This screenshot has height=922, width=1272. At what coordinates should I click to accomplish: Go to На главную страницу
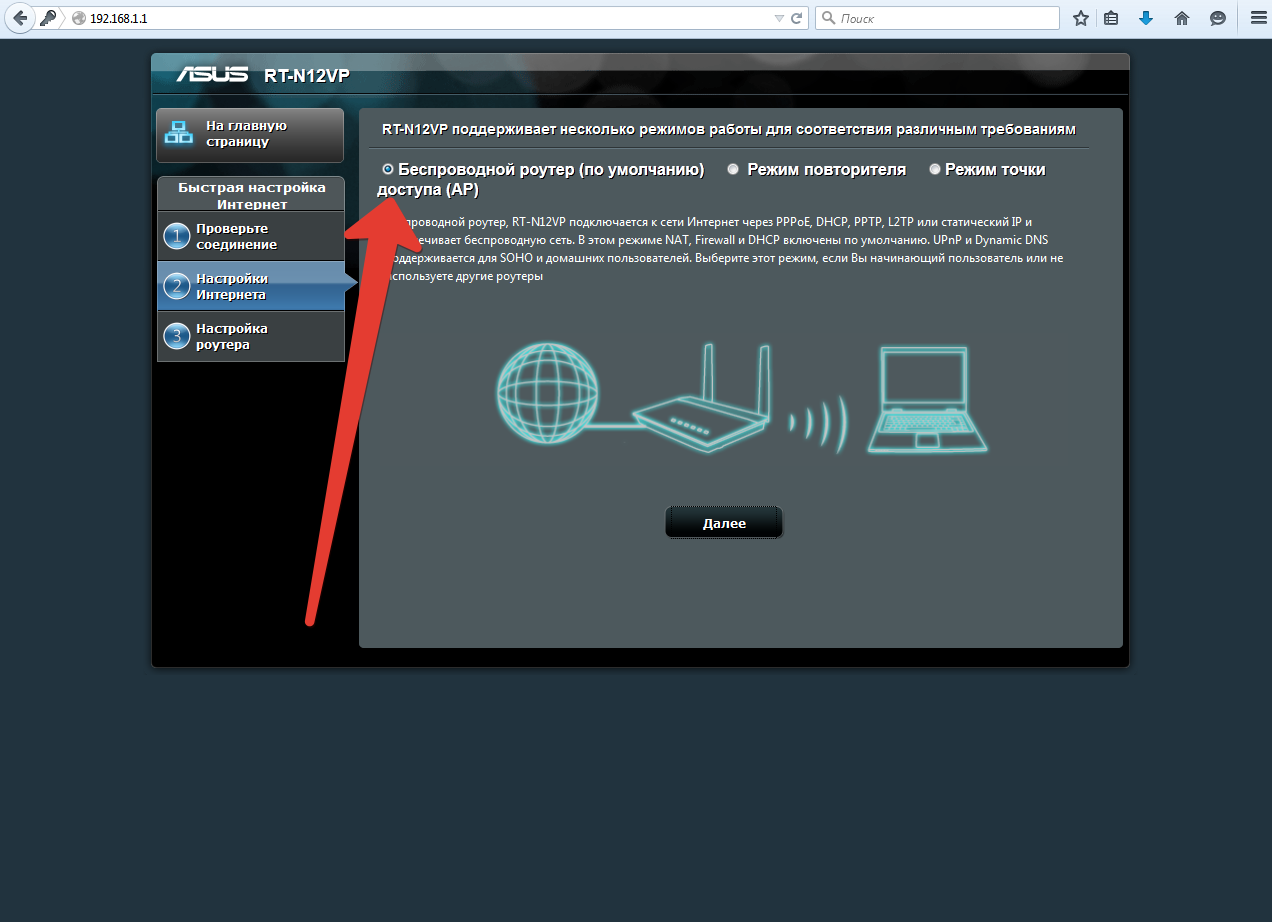coord(250,134)
